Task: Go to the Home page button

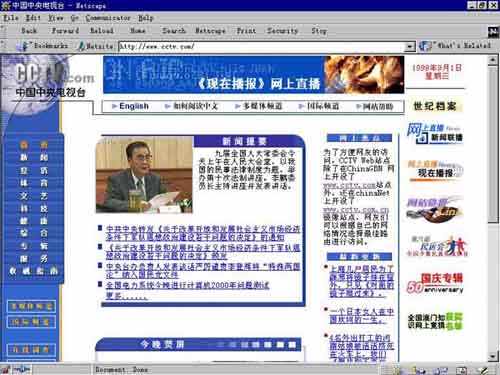Action: tap(138, 31)
